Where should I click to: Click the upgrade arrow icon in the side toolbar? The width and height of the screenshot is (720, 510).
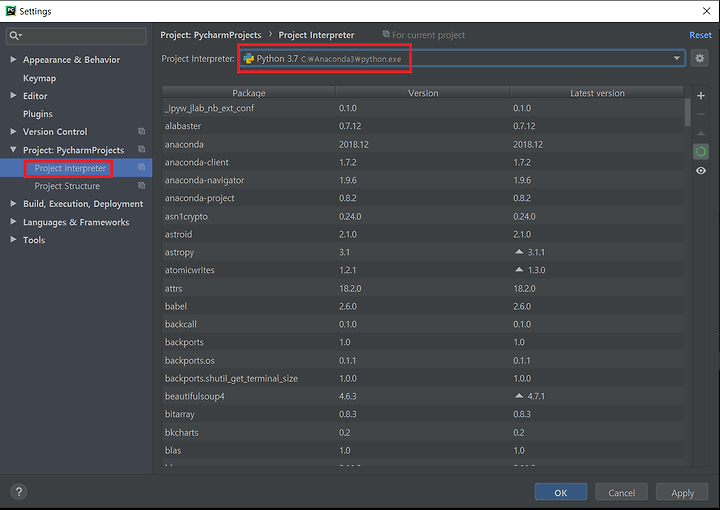[701, 133]
